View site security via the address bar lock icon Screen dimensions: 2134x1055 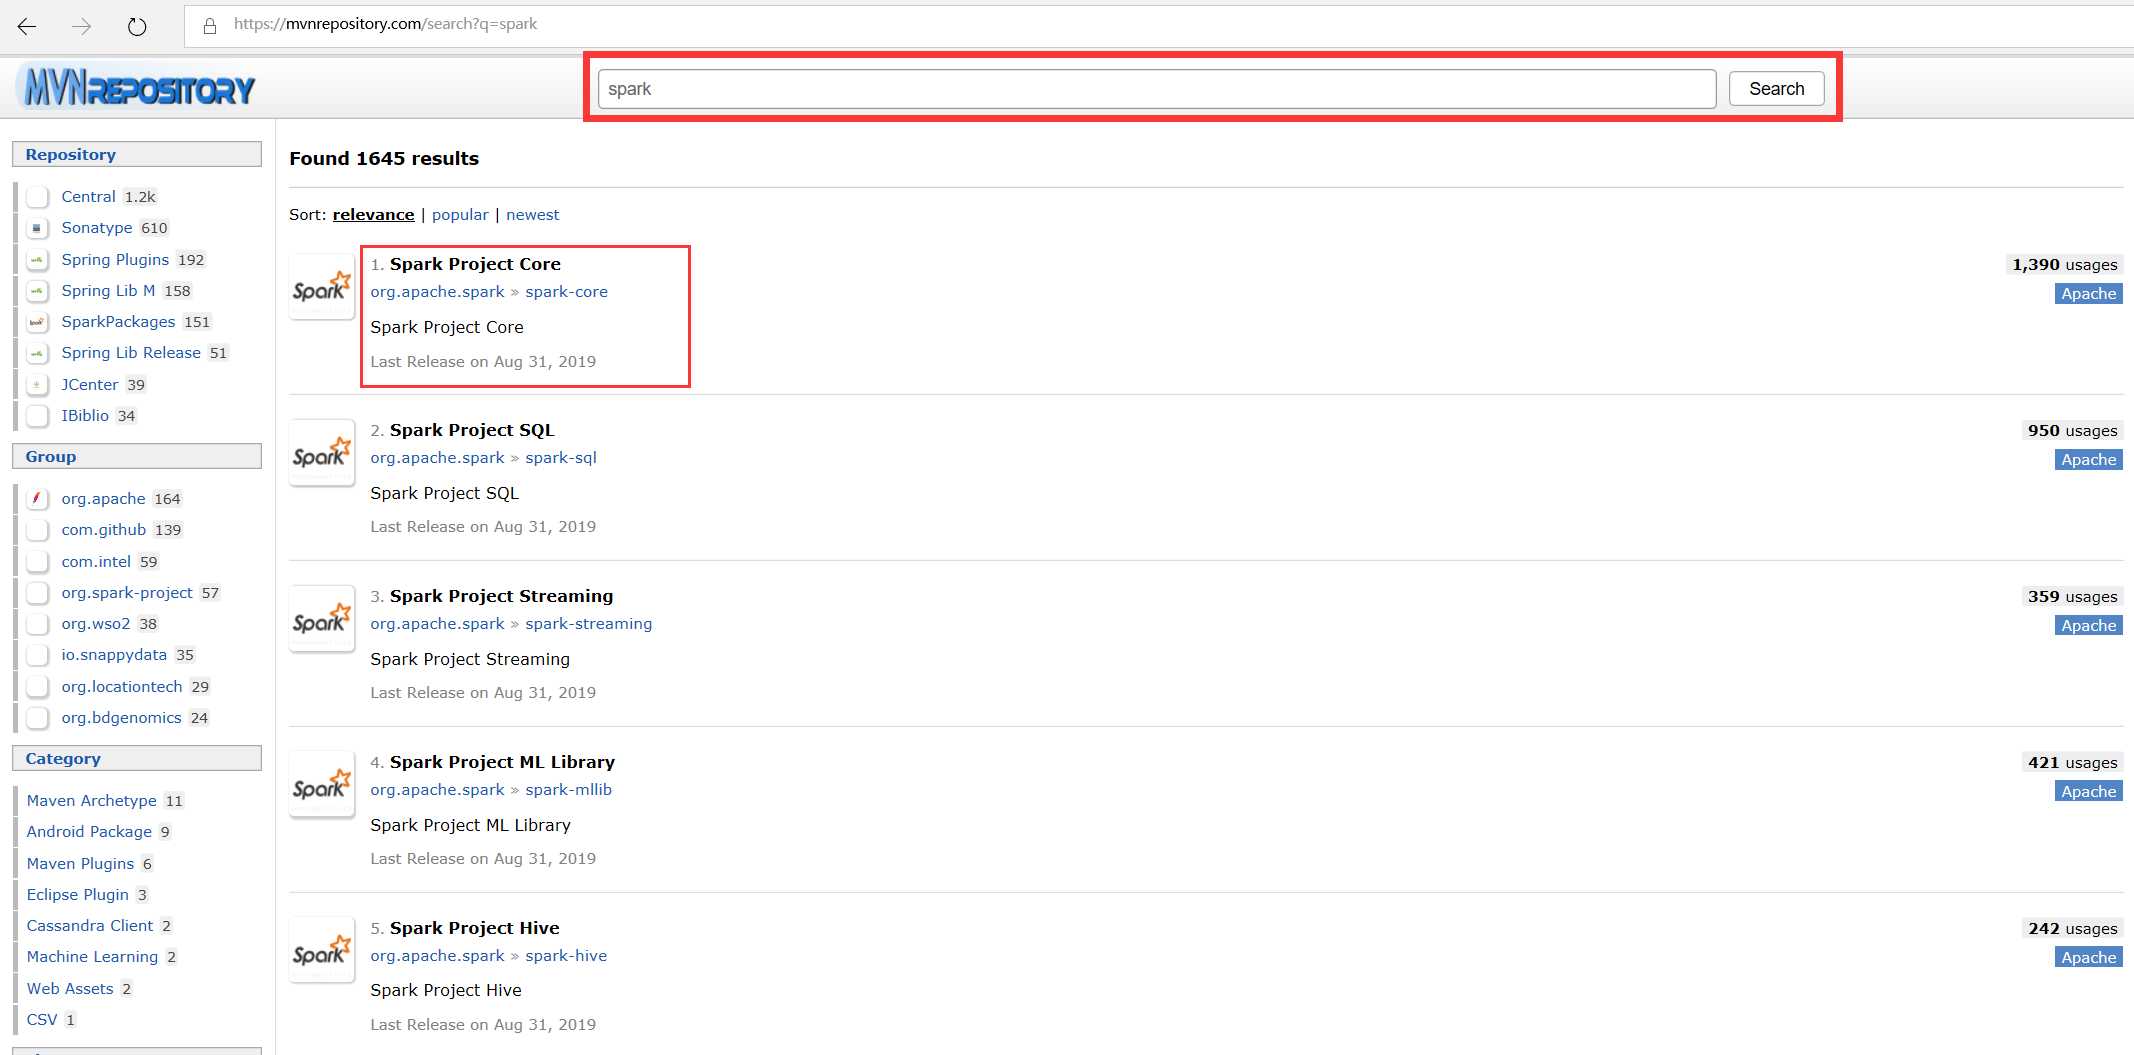pyautogui.click(x=210, y=25)
